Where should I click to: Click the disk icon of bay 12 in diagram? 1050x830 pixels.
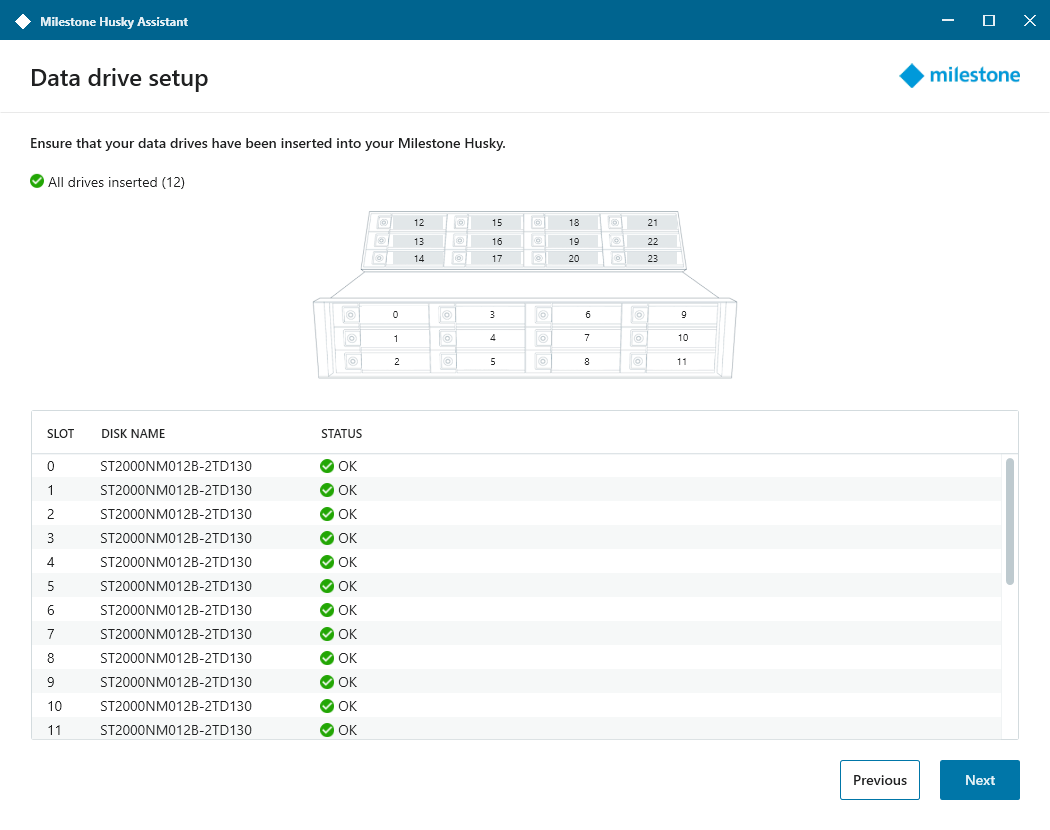(384, 222)
